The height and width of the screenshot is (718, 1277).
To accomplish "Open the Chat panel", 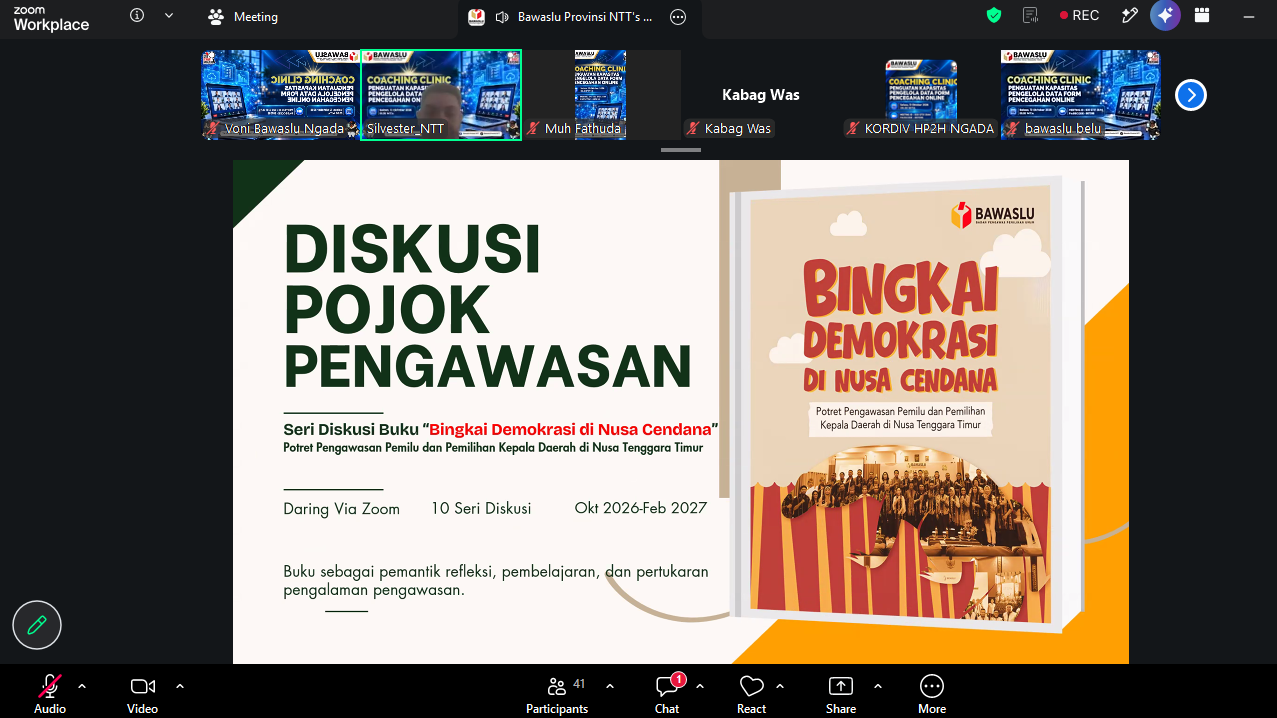I will tap(667, 693).
